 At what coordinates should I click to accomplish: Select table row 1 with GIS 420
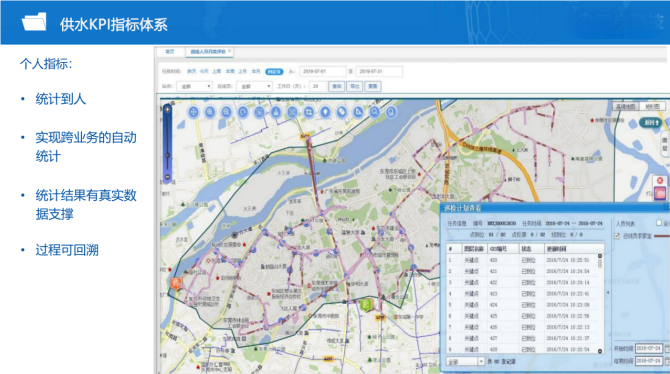click(522, 260)
